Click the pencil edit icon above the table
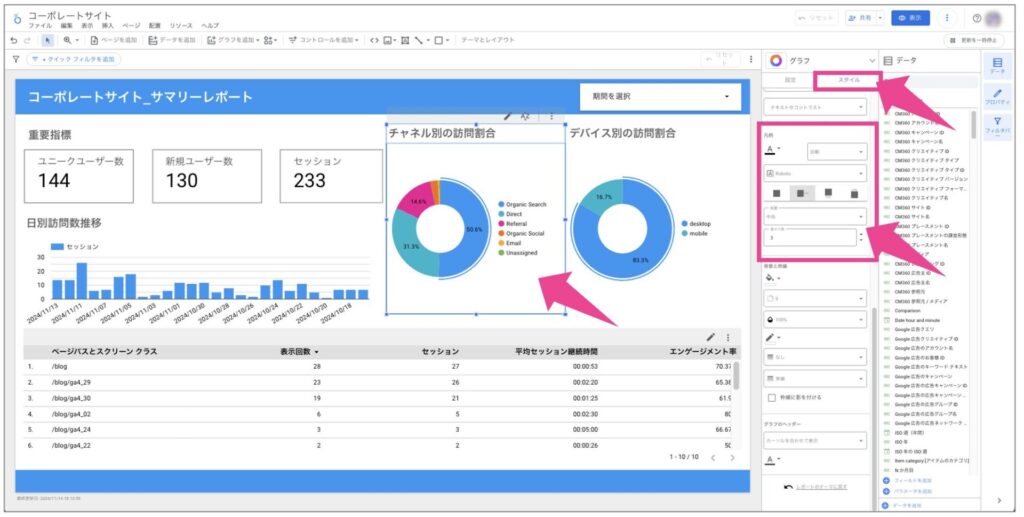Viewport: 1024px width, 517px height. [x=711, y=337]
